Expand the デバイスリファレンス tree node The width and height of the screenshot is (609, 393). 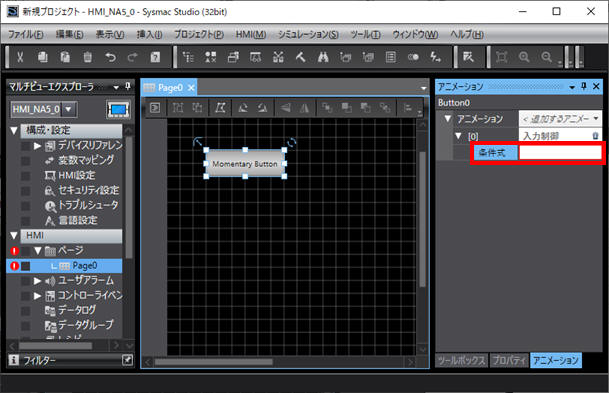pos(37,146)
